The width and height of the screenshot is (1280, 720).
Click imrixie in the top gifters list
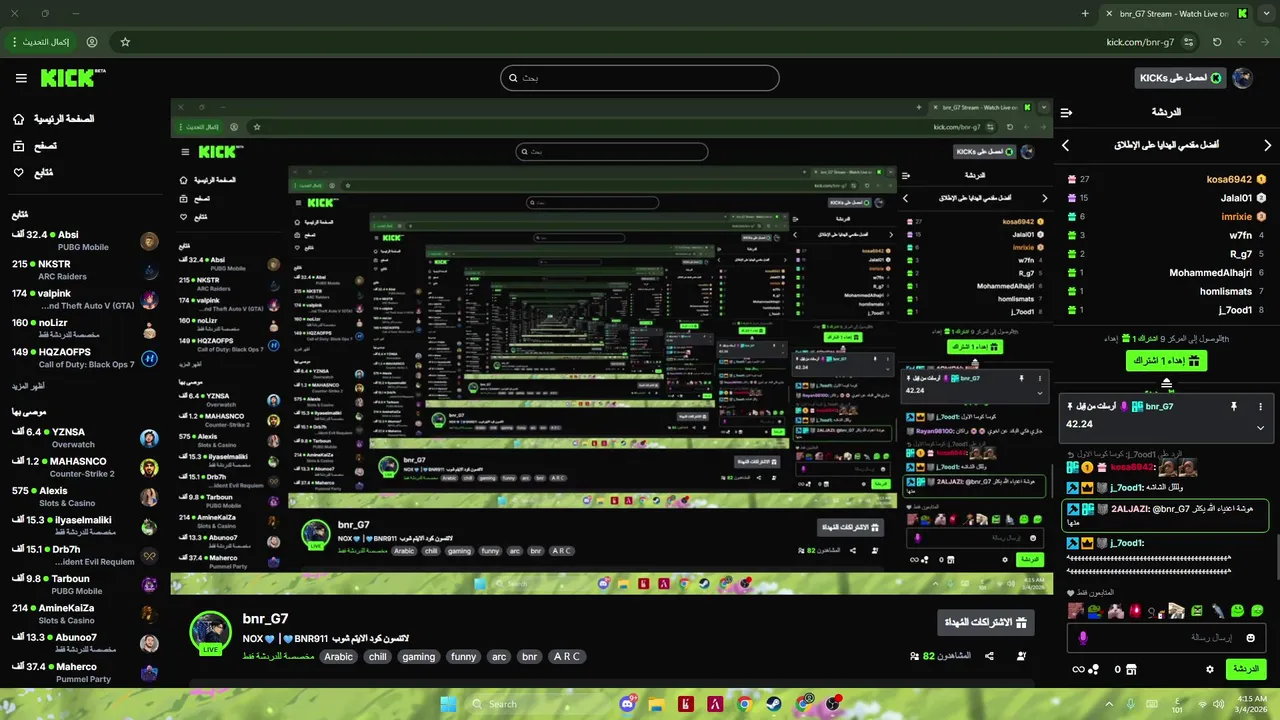(x=1236, y=216)
